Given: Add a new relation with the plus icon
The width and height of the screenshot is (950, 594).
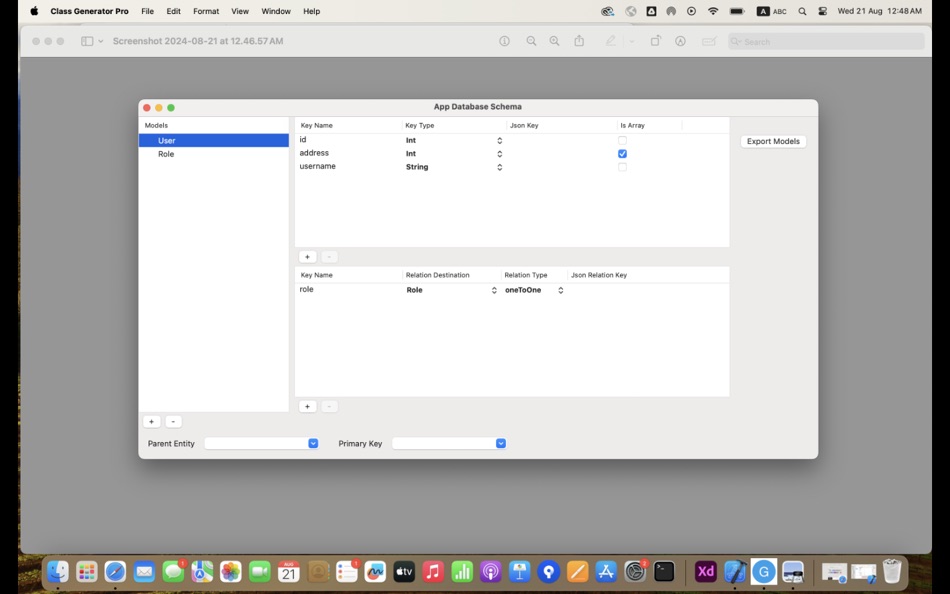Looking at the screenshot, I should click(307, 406).
